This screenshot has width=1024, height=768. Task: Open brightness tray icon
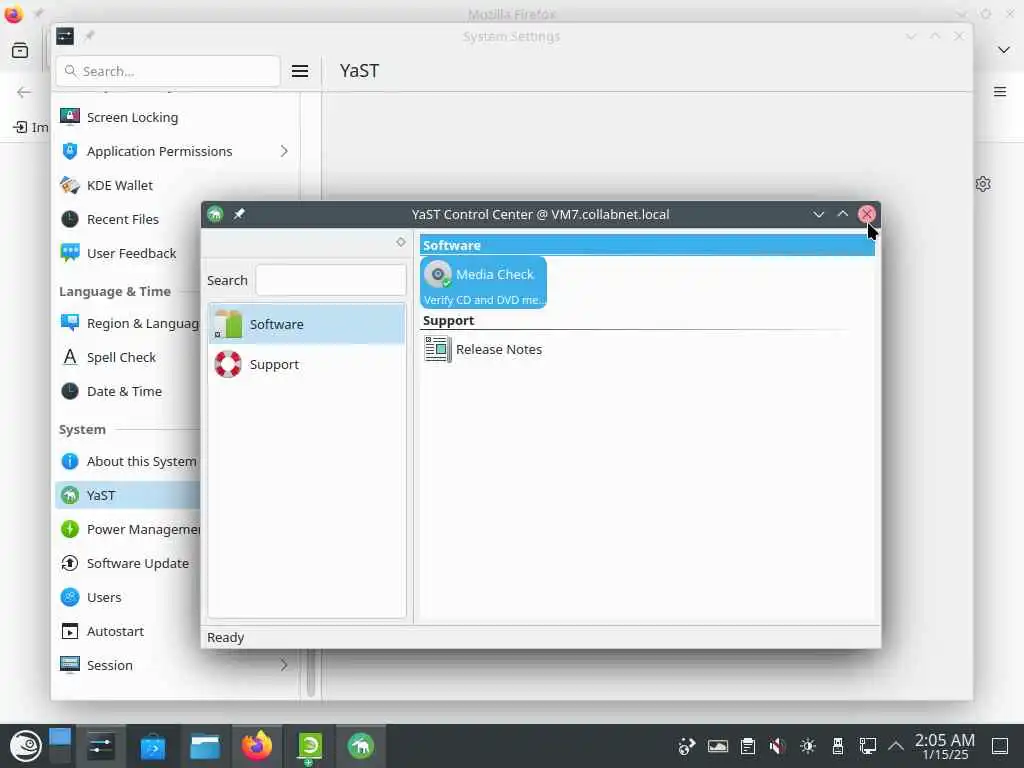point(807,746)
